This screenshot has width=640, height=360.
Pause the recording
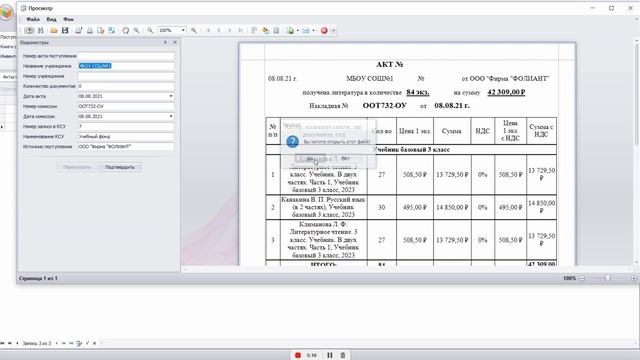point(330,355)
